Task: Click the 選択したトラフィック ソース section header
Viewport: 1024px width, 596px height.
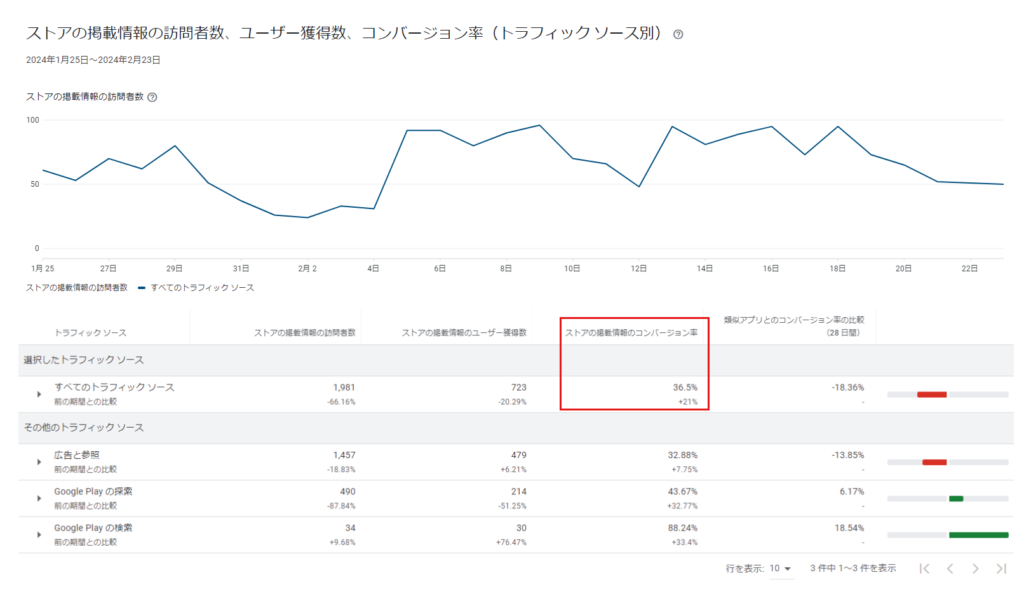Action: pyautogui.click(x=84, y=360)
